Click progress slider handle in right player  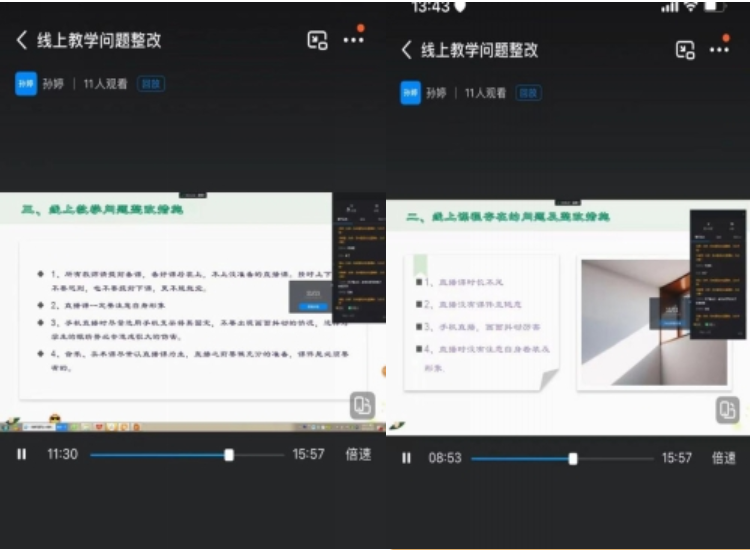coord(573,459)
